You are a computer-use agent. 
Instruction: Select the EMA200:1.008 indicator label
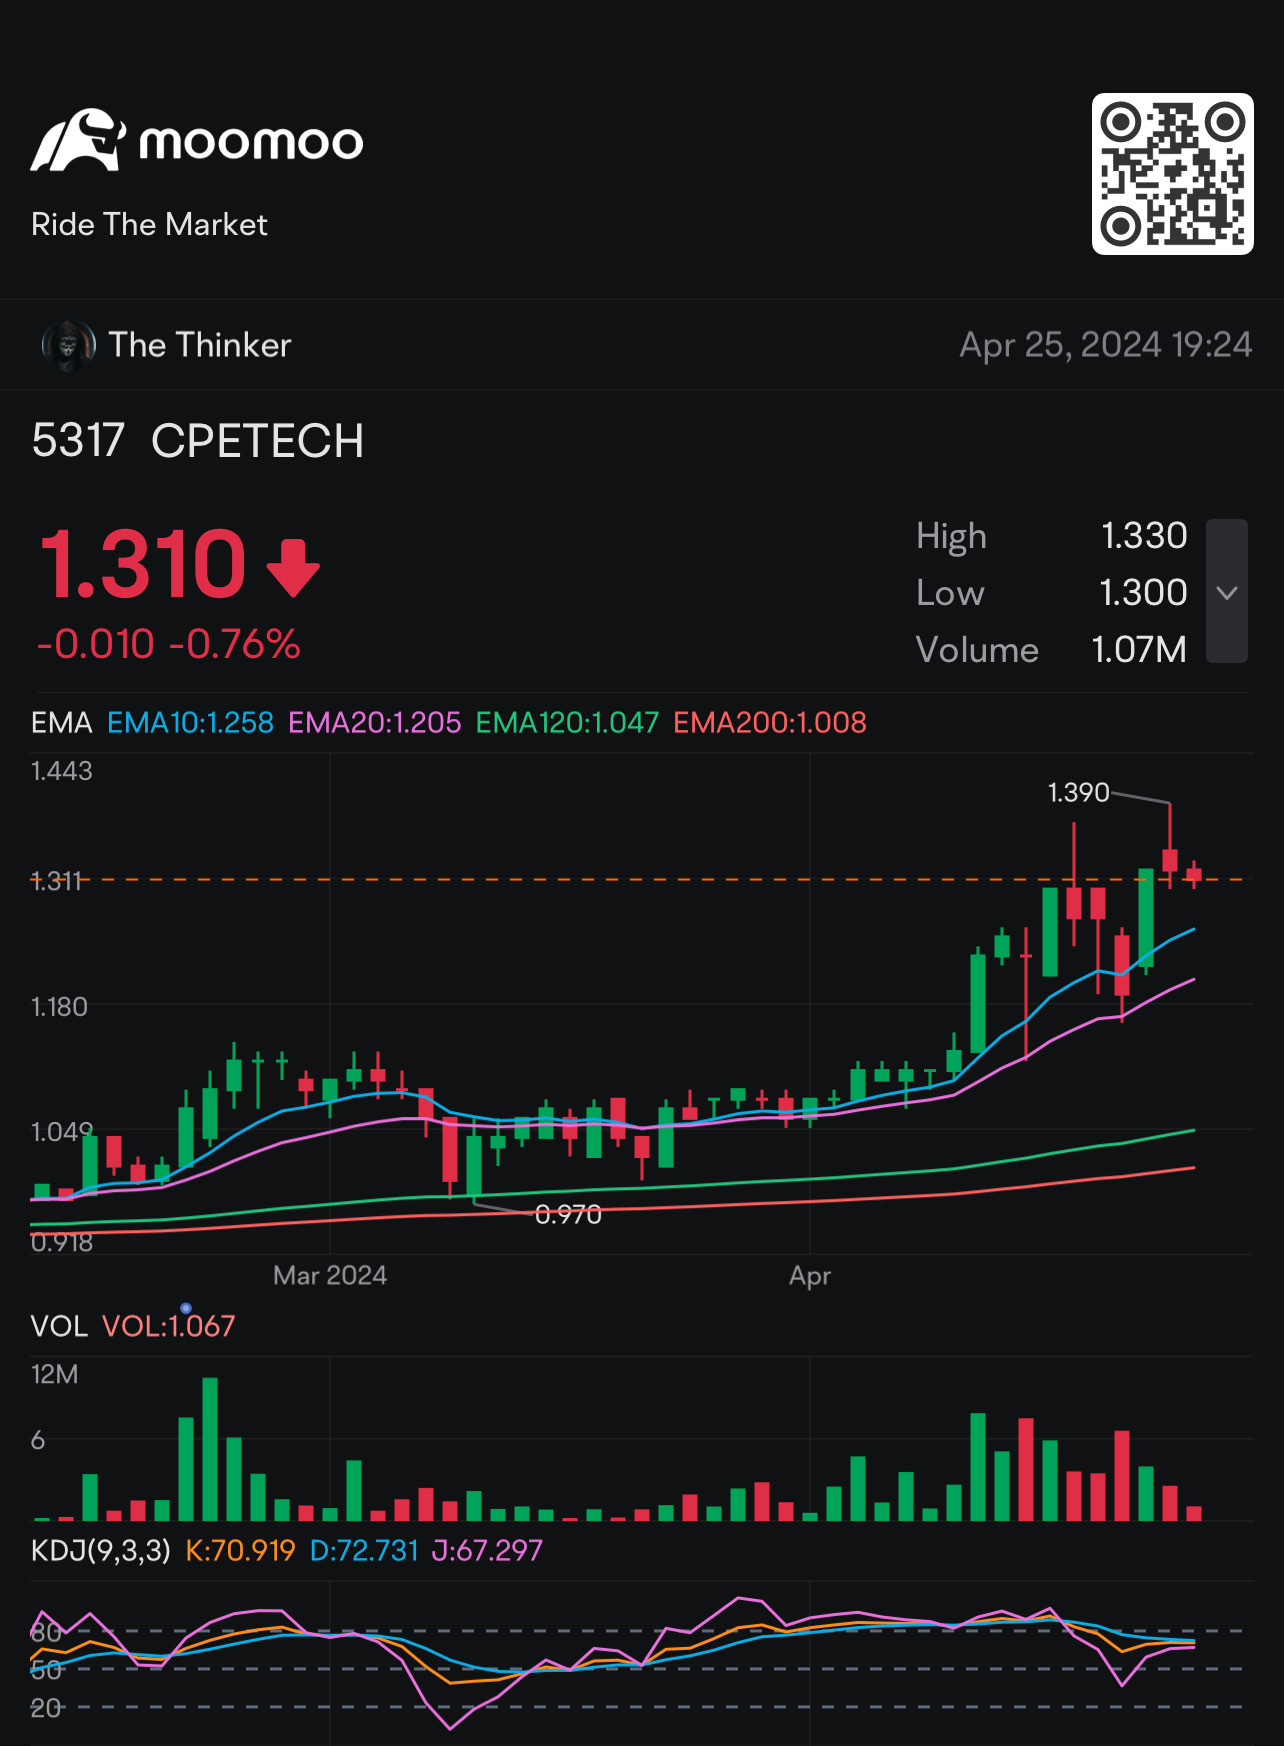770,723
